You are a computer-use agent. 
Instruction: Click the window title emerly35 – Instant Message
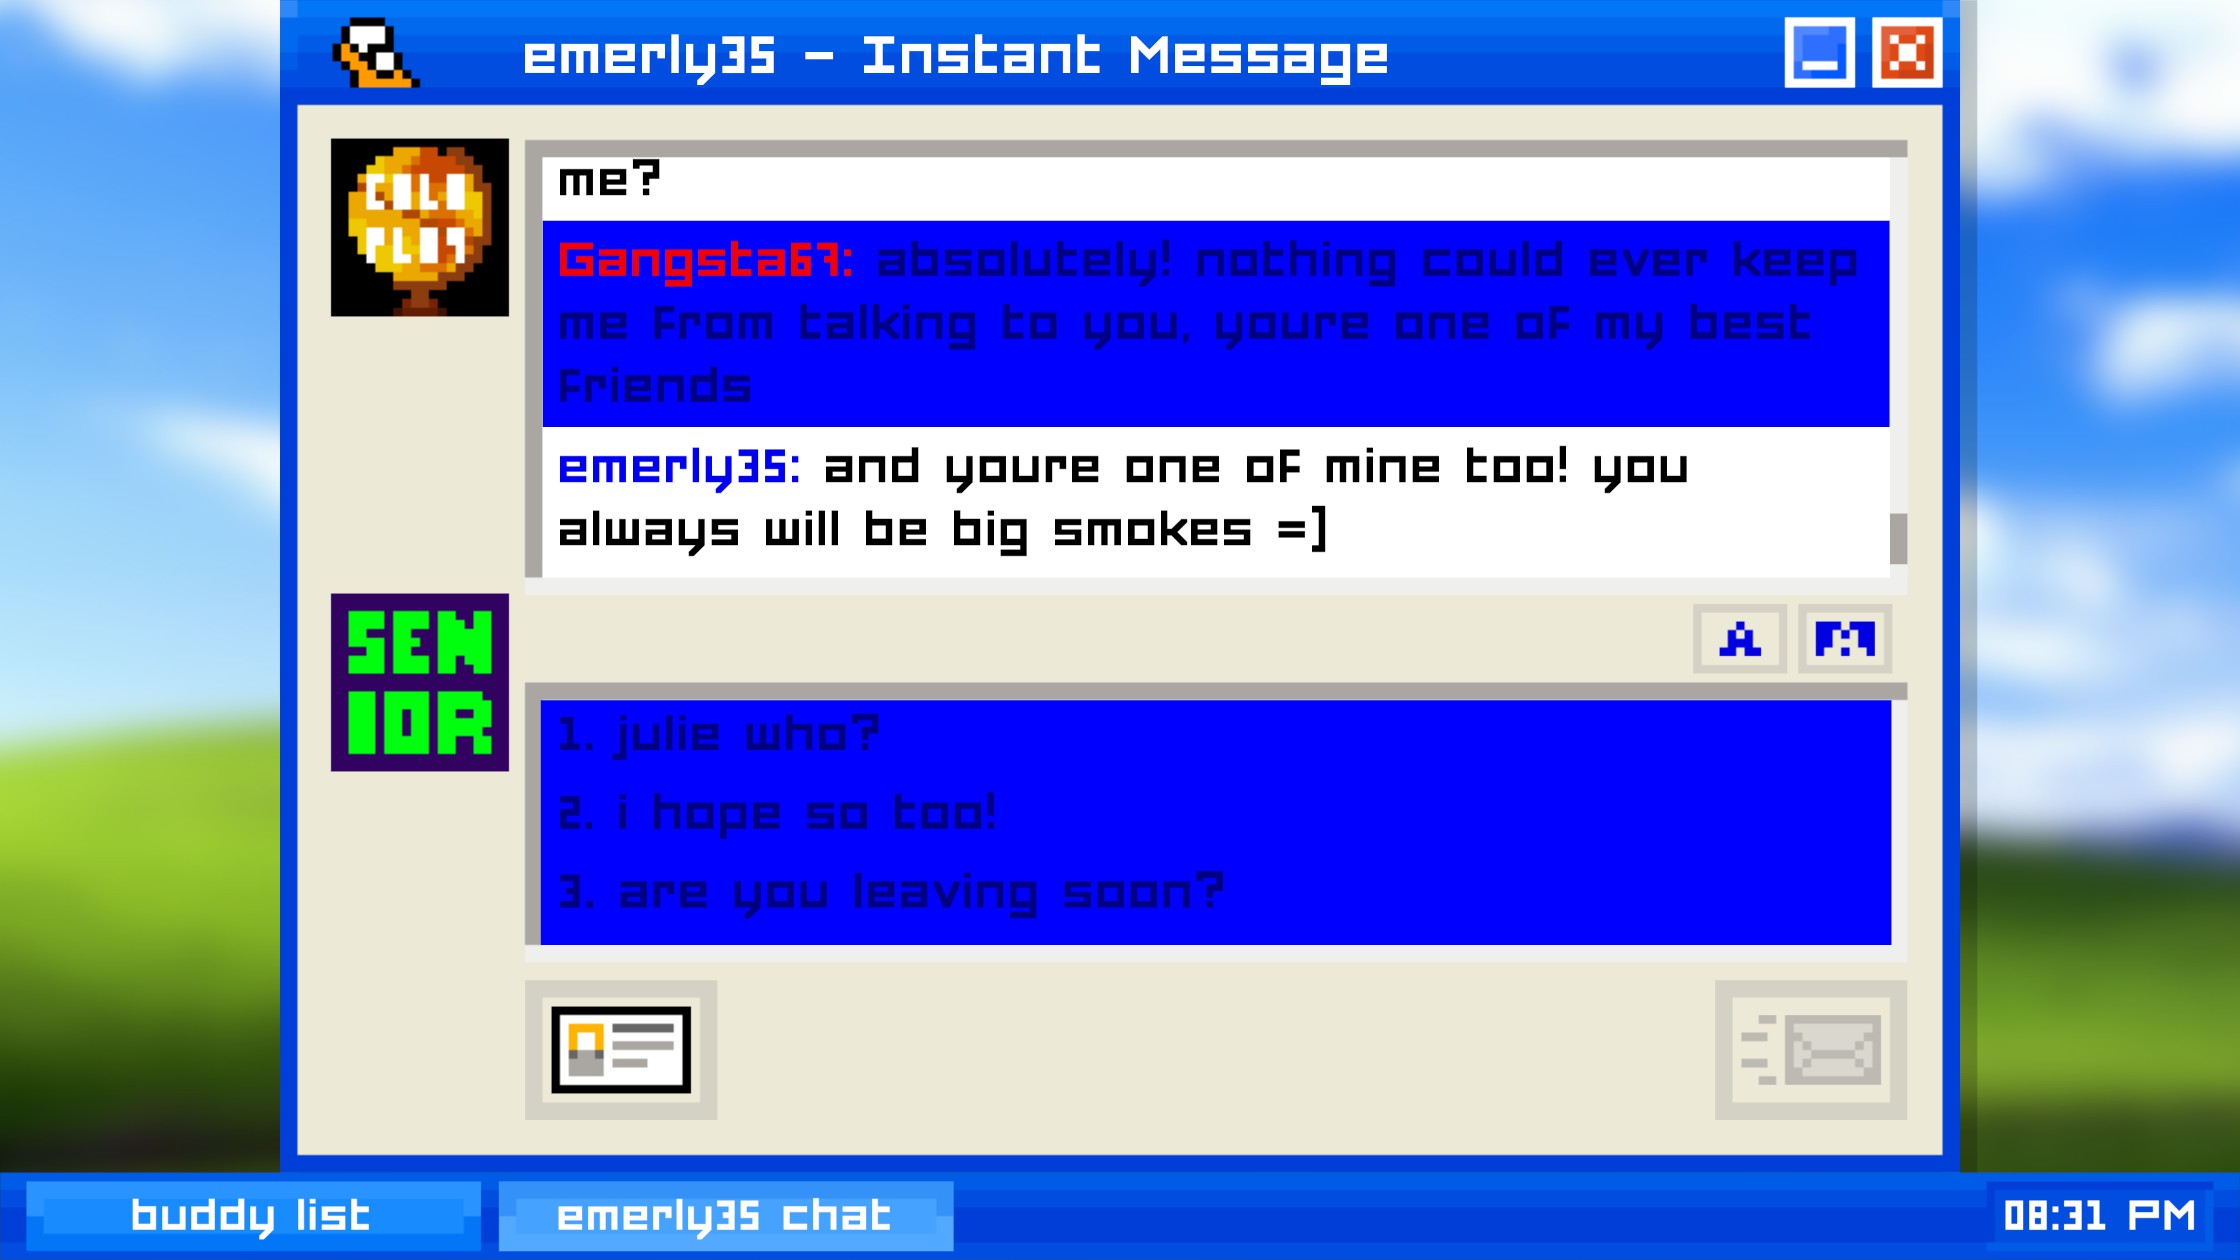tap(955, 56)
